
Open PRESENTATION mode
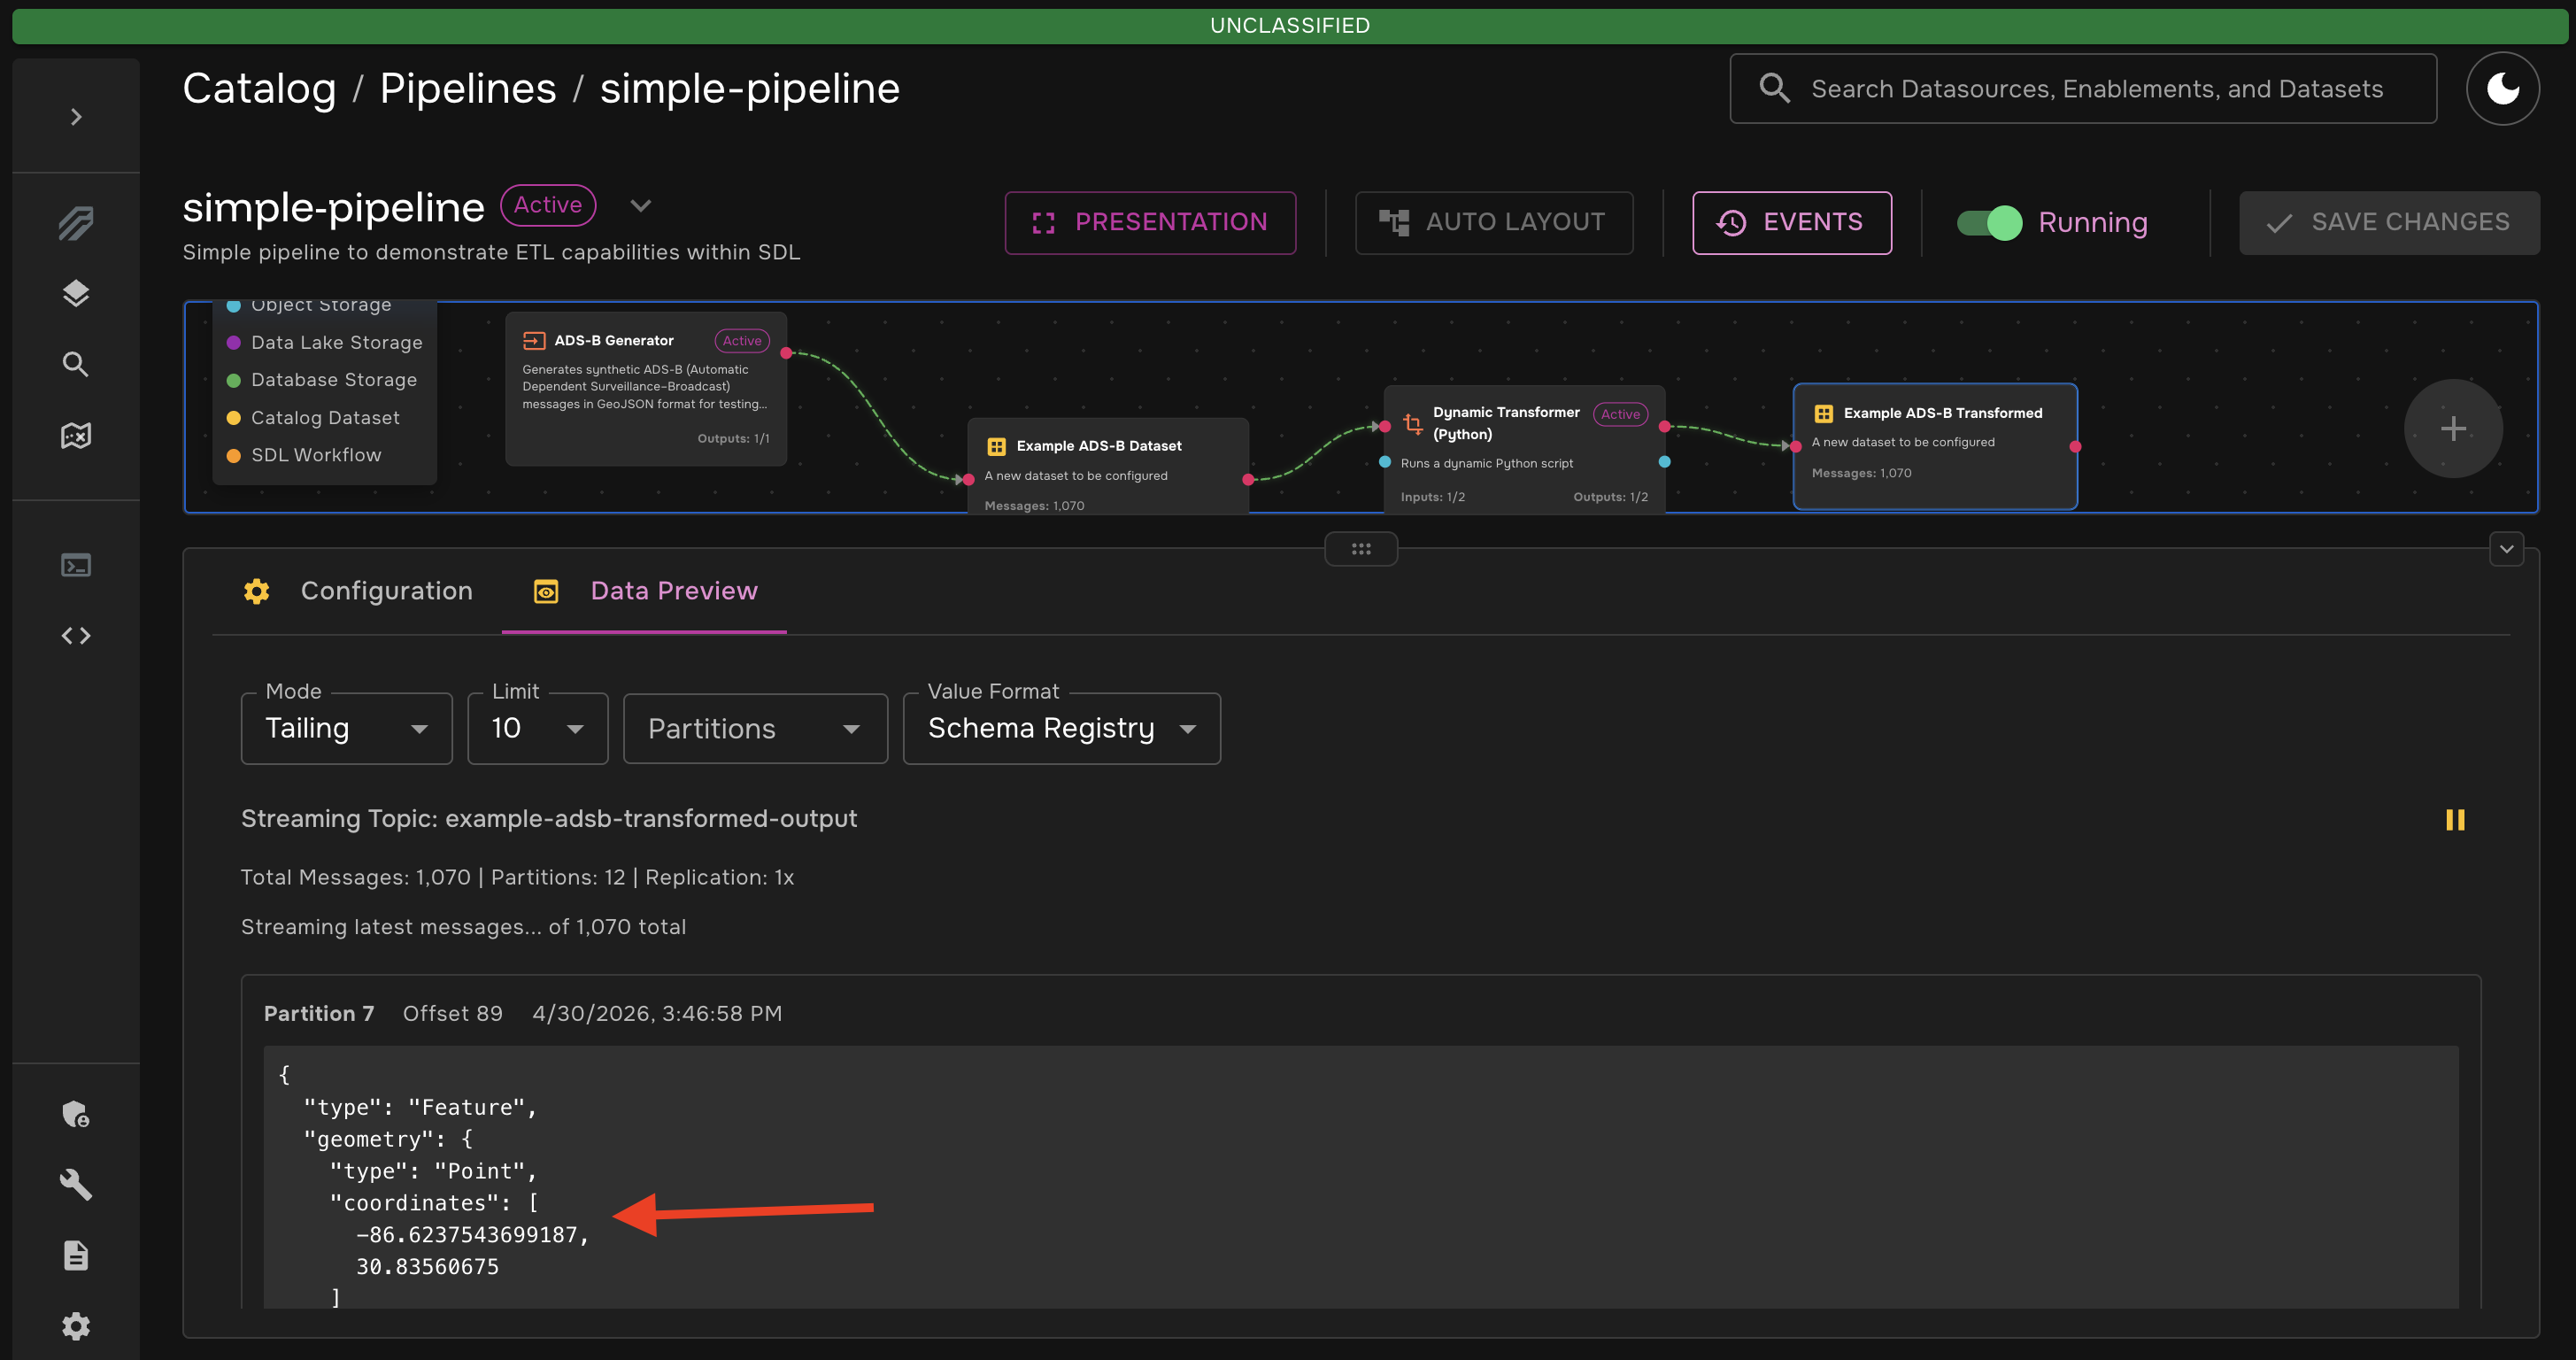tap(1150, 222)
